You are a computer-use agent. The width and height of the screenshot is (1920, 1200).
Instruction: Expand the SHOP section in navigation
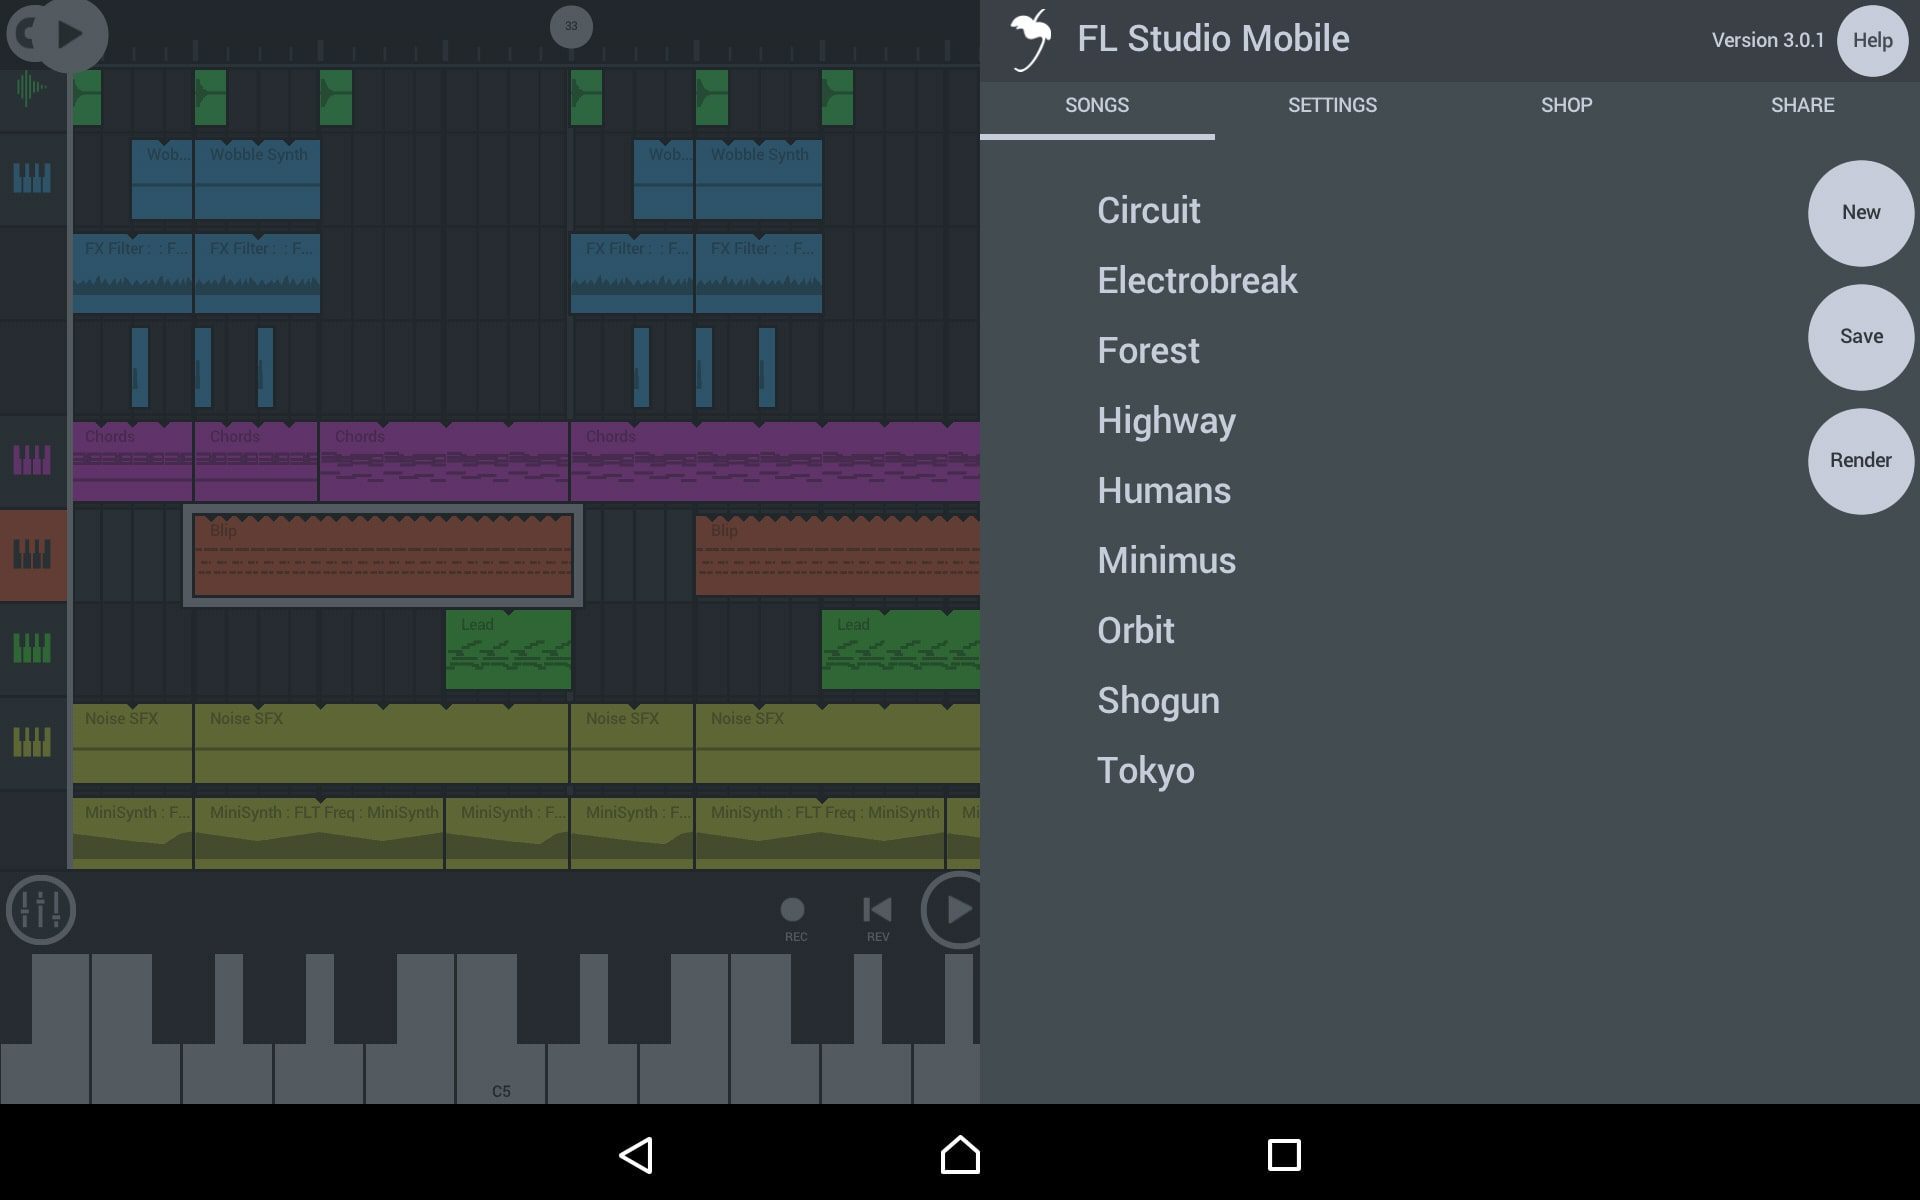click(1566, 104)
